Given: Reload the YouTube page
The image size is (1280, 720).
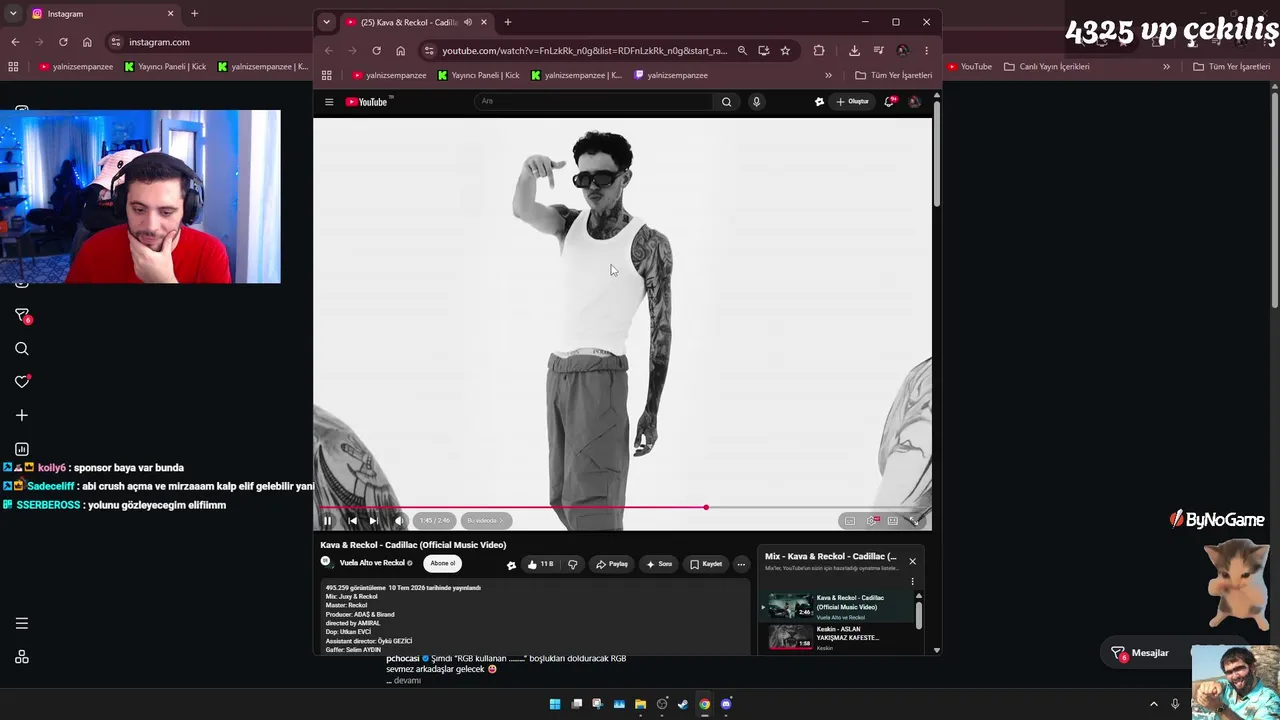Looking at the screenshot, I should click(376, 50).
